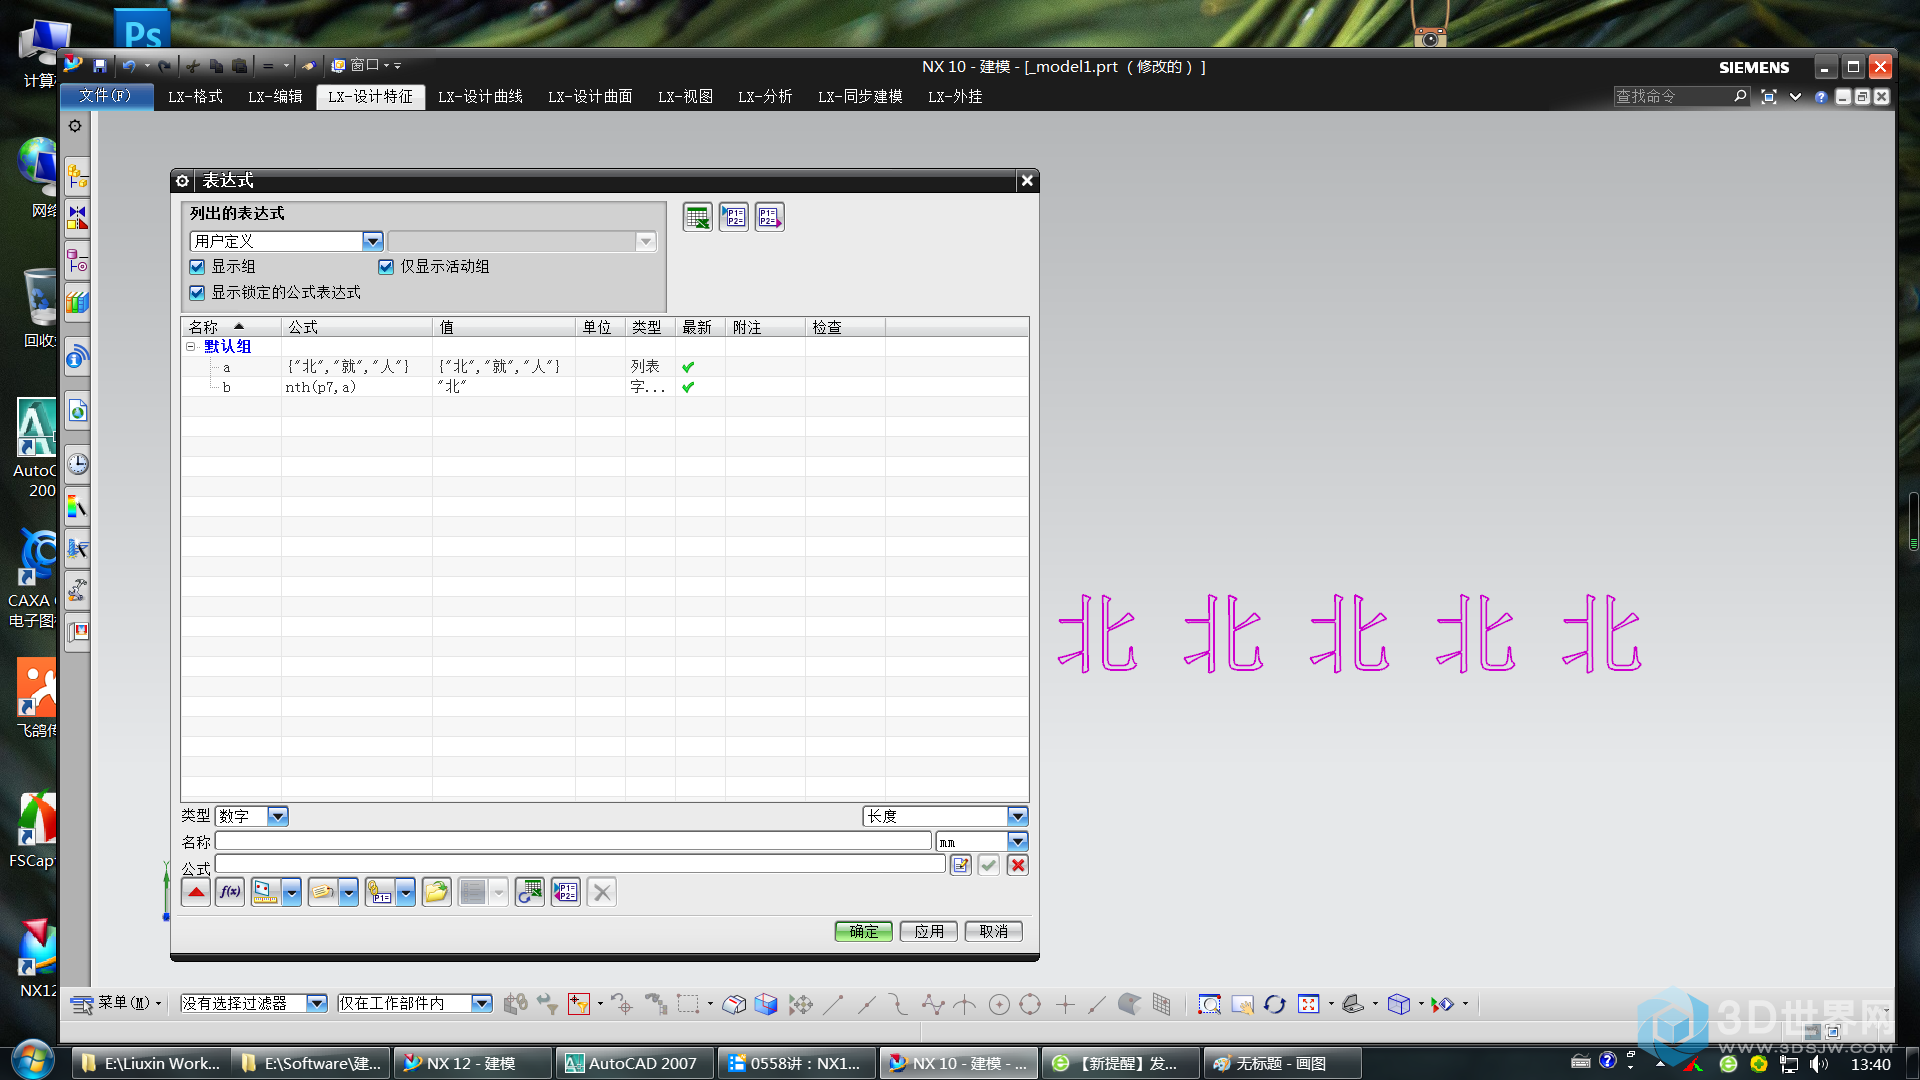Click the 类型 column header

point(650,327)
